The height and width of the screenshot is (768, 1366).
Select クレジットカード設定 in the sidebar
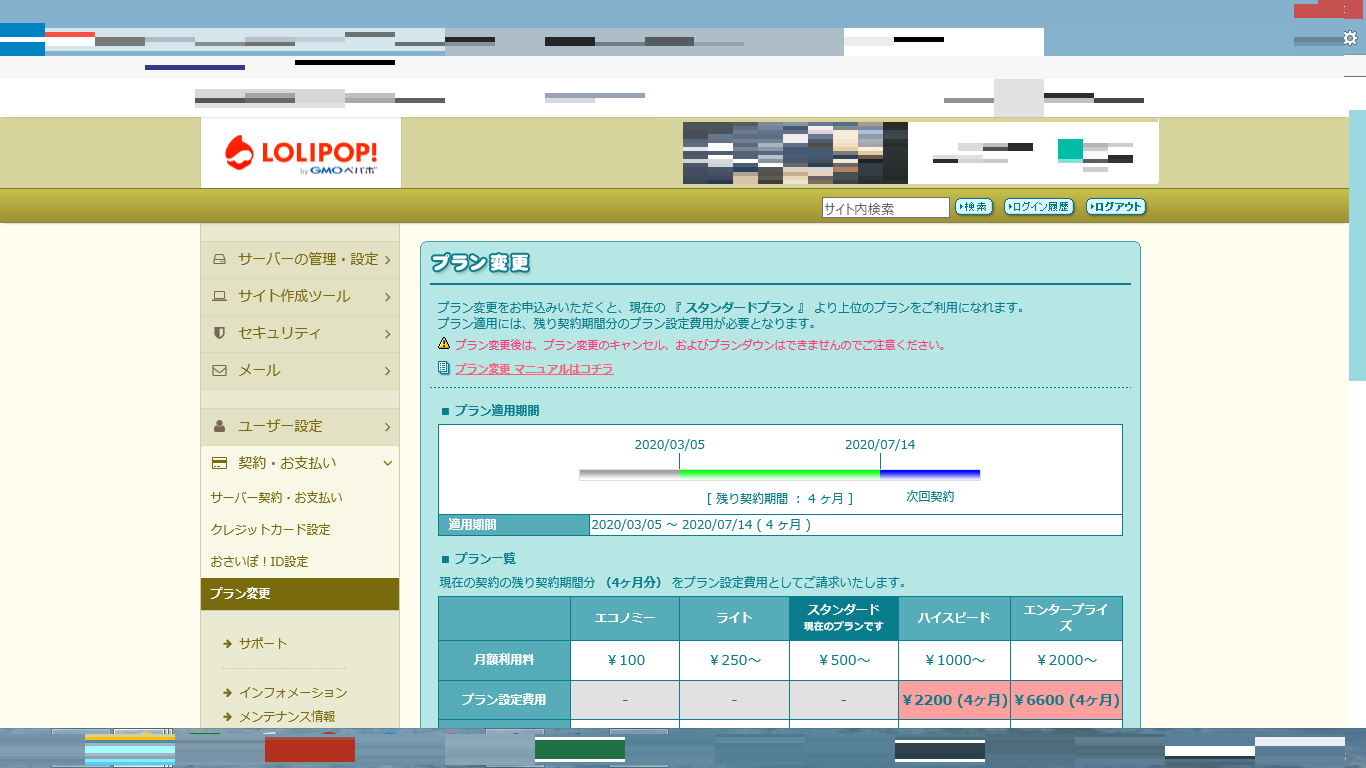pyautogui.click(x=270, y=530)
